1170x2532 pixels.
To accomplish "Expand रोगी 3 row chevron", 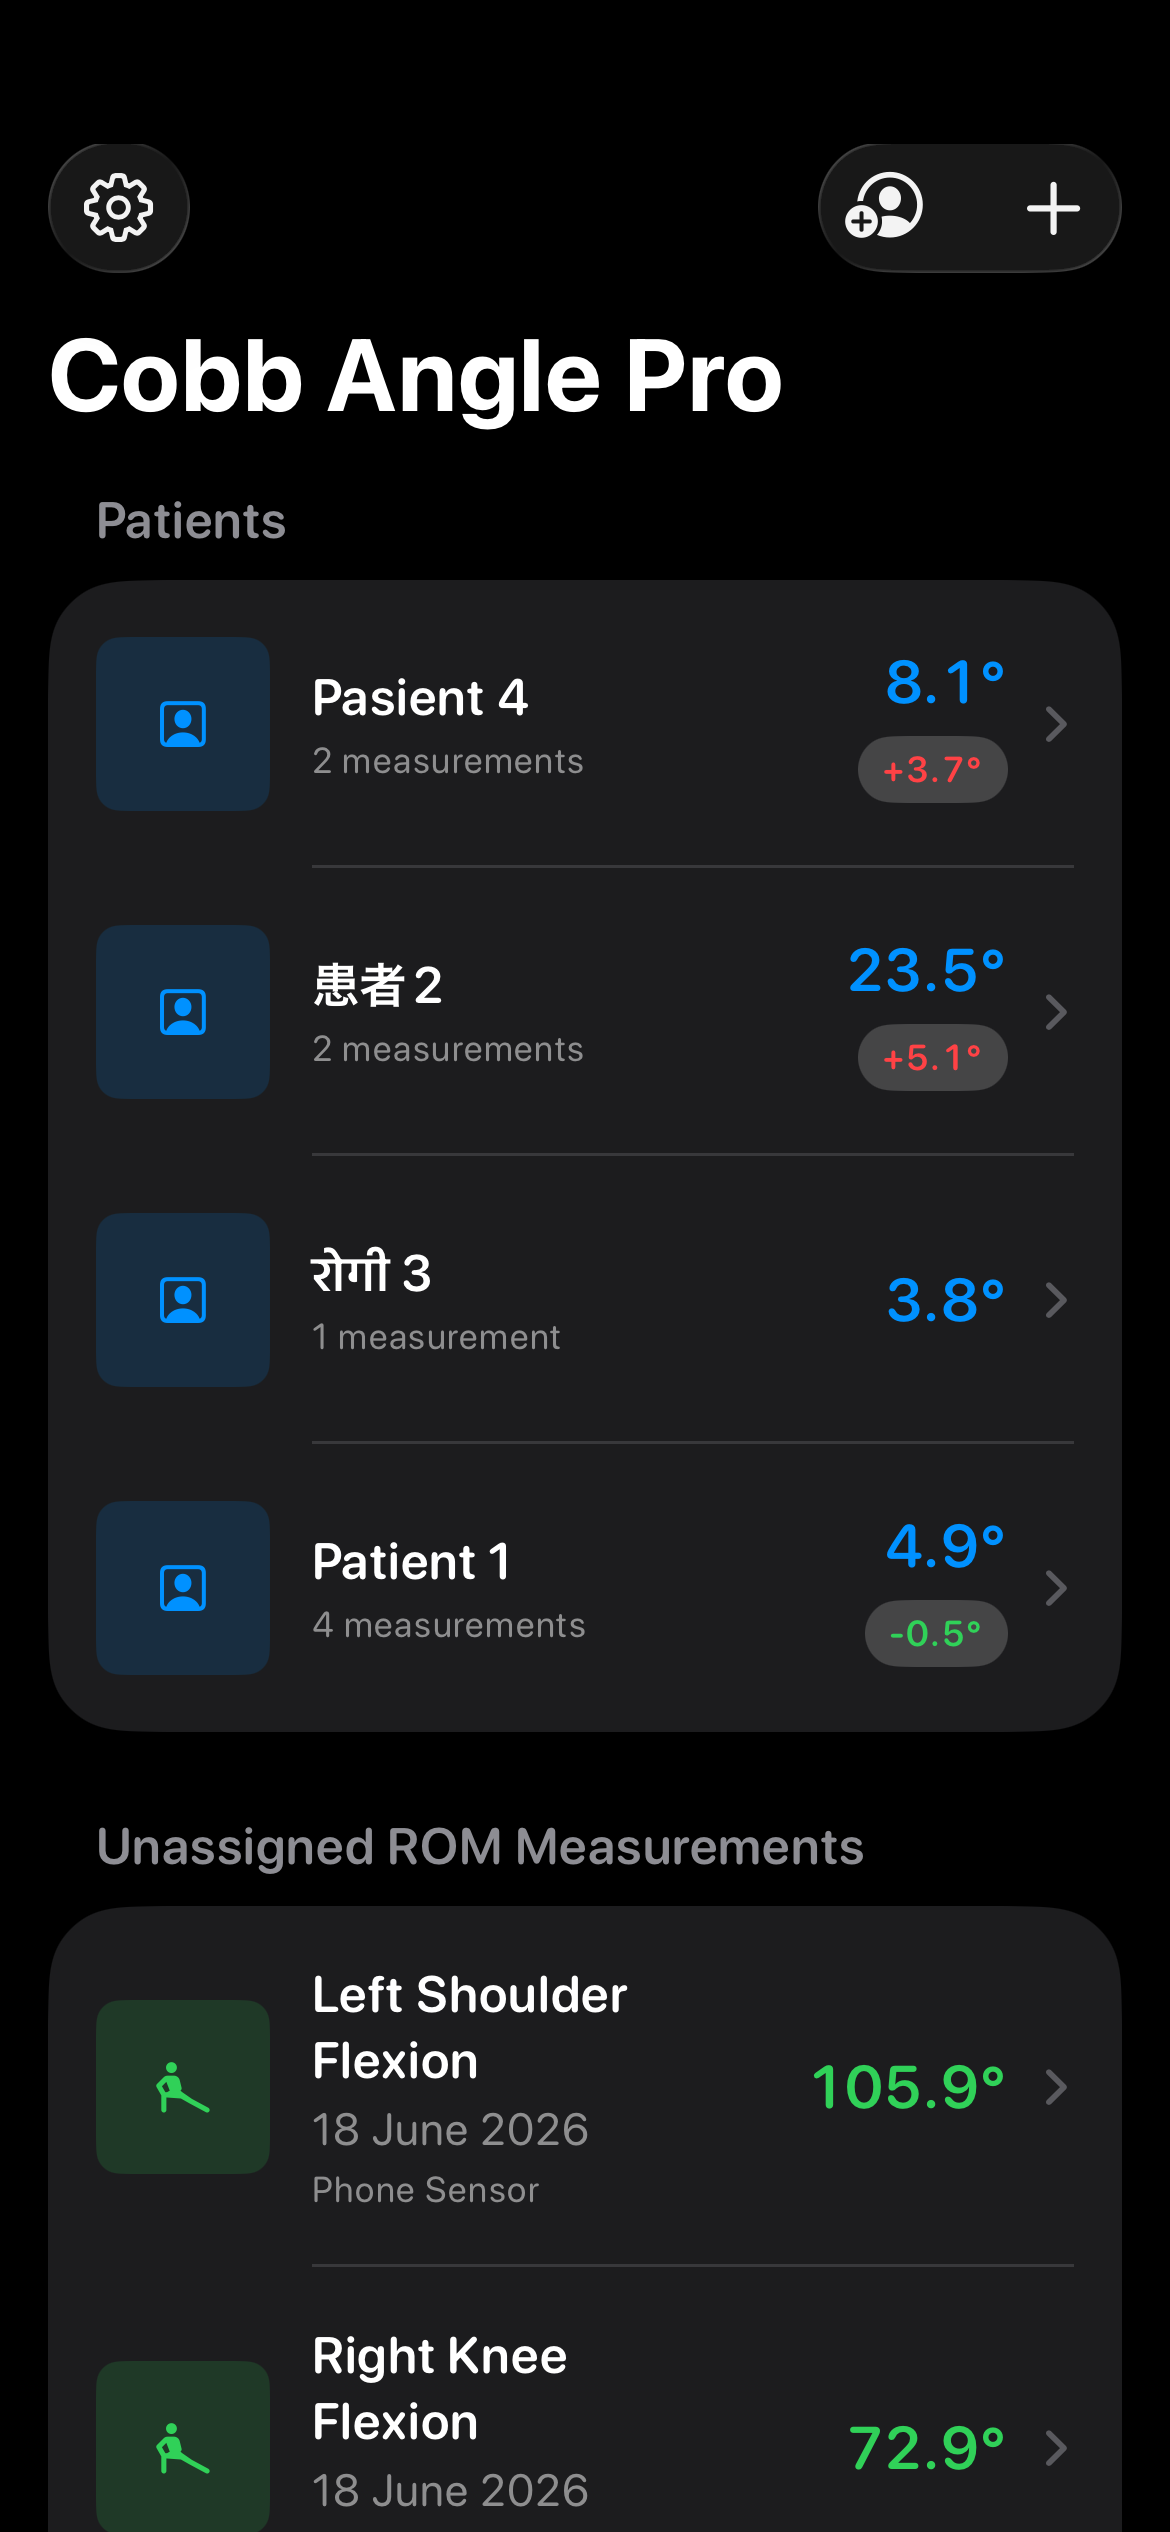I will [x=1056, y=1300].
